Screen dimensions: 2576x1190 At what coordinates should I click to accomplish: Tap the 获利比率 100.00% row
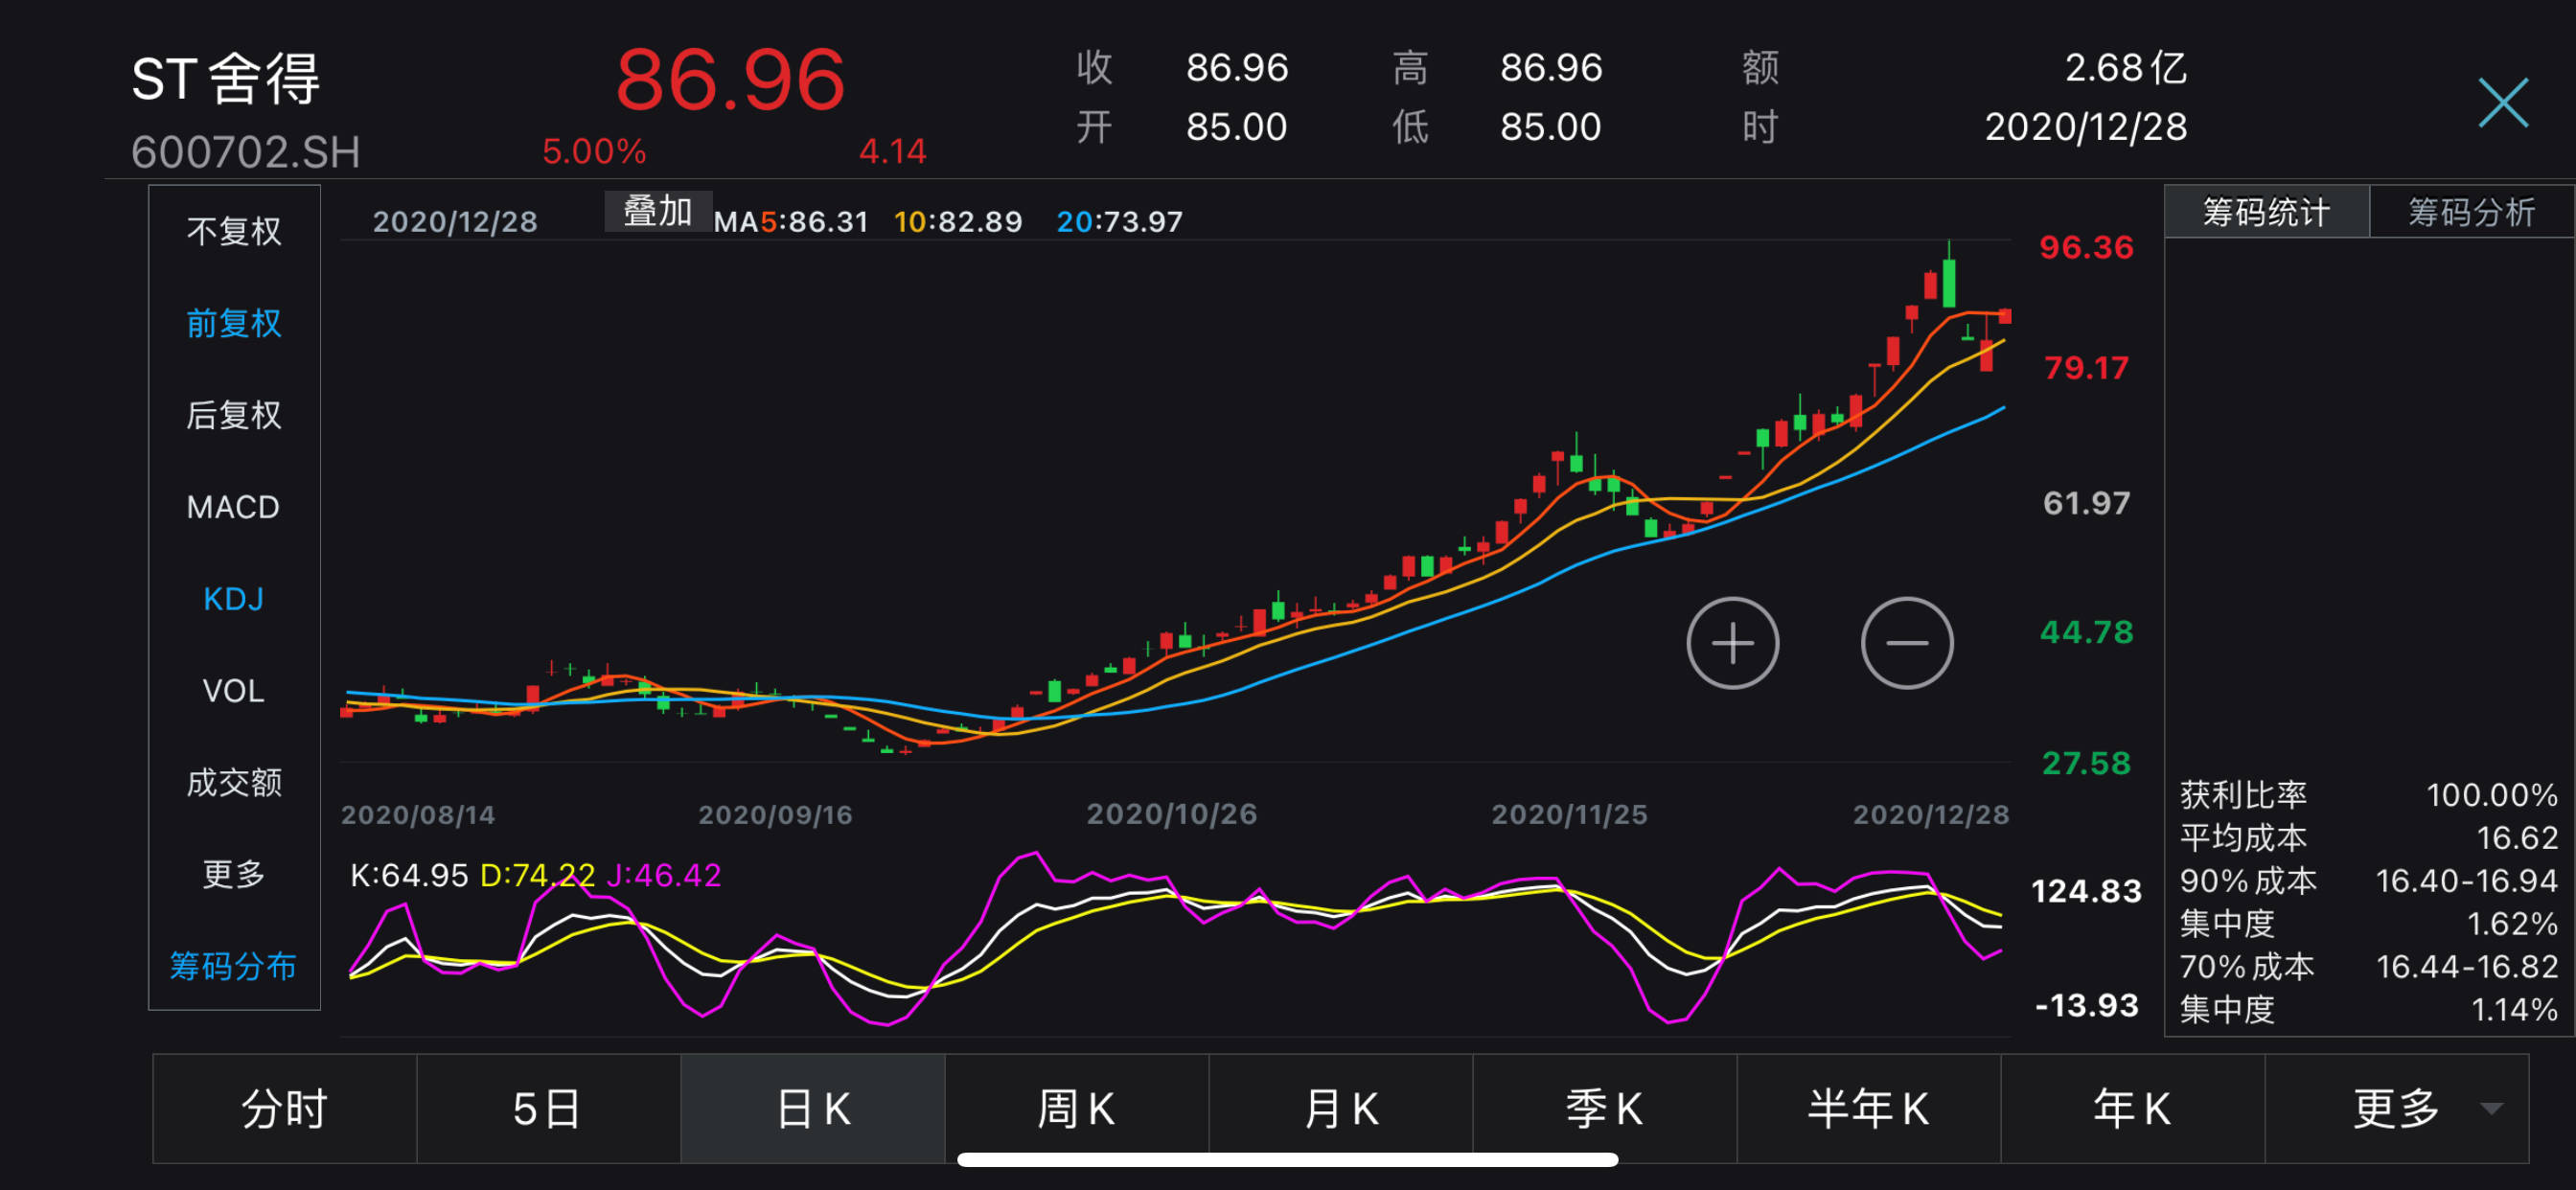pos(2368,795)
